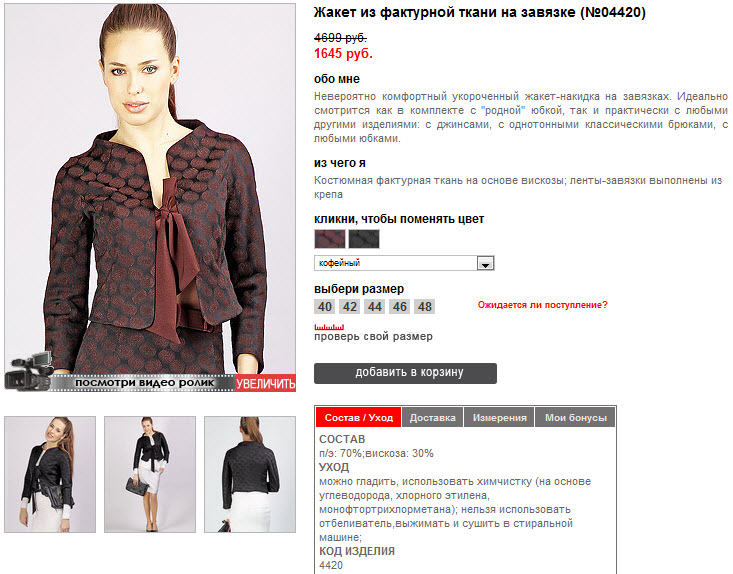
Task: Open the color dropdown arrow next to кофейный
Action: (485, 263)
